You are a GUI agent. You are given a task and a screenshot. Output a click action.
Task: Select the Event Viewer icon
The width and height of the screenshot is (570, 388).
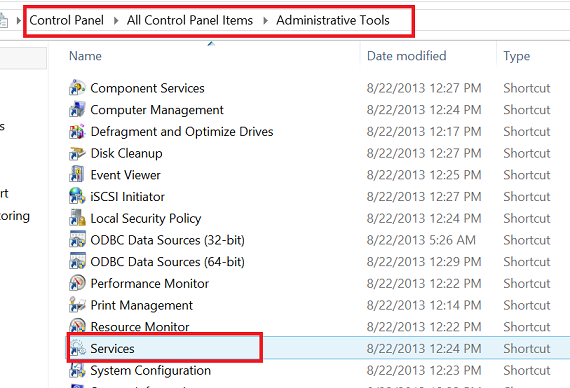[x=77, y=175]
